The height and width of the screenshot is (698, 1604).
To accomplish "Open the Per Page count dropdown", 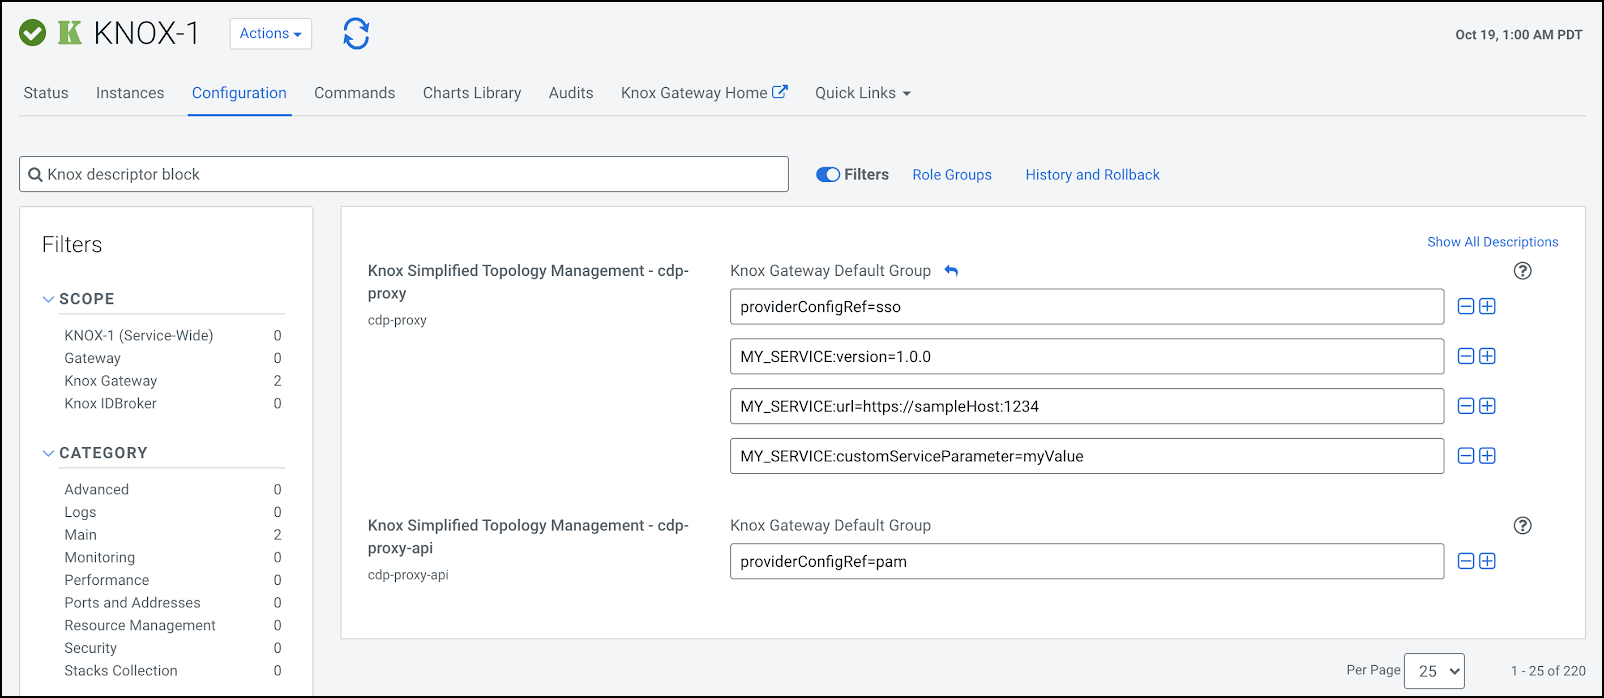I will point(1433,671).
